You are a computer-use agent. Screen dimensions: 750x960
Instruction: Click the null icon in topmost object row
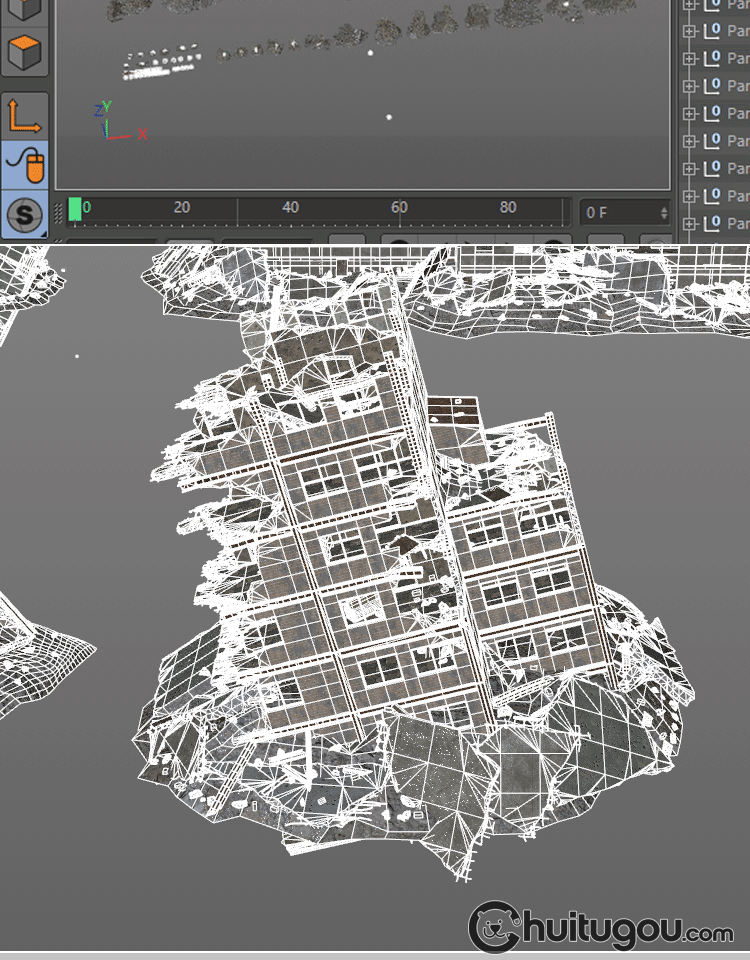712,4
